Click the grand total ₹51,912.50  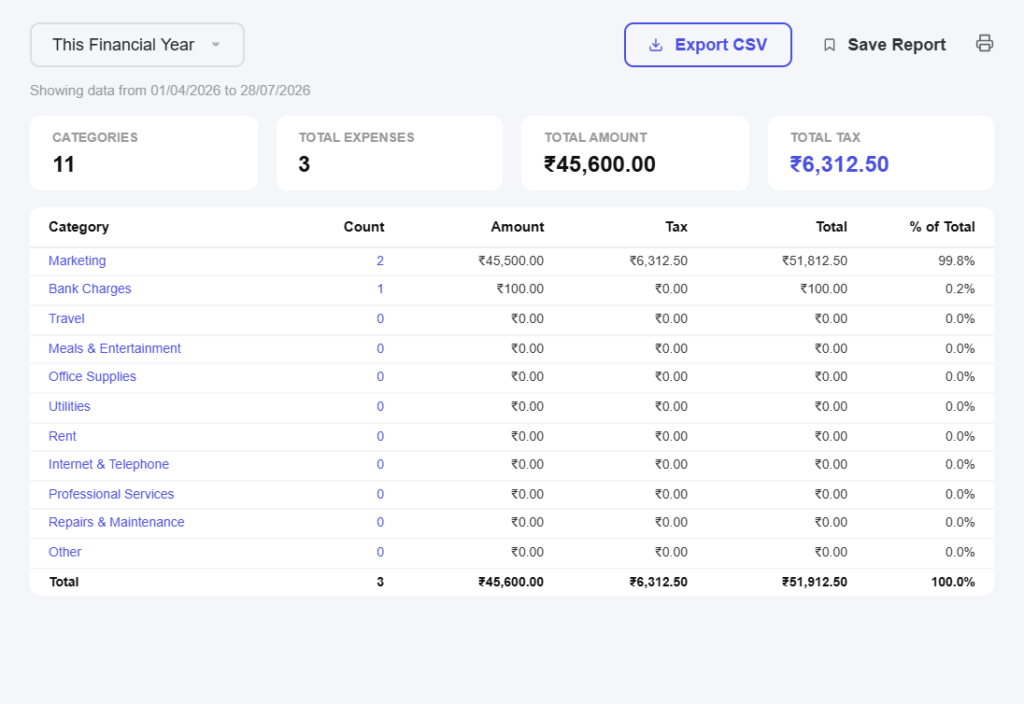tap(814, 582)
